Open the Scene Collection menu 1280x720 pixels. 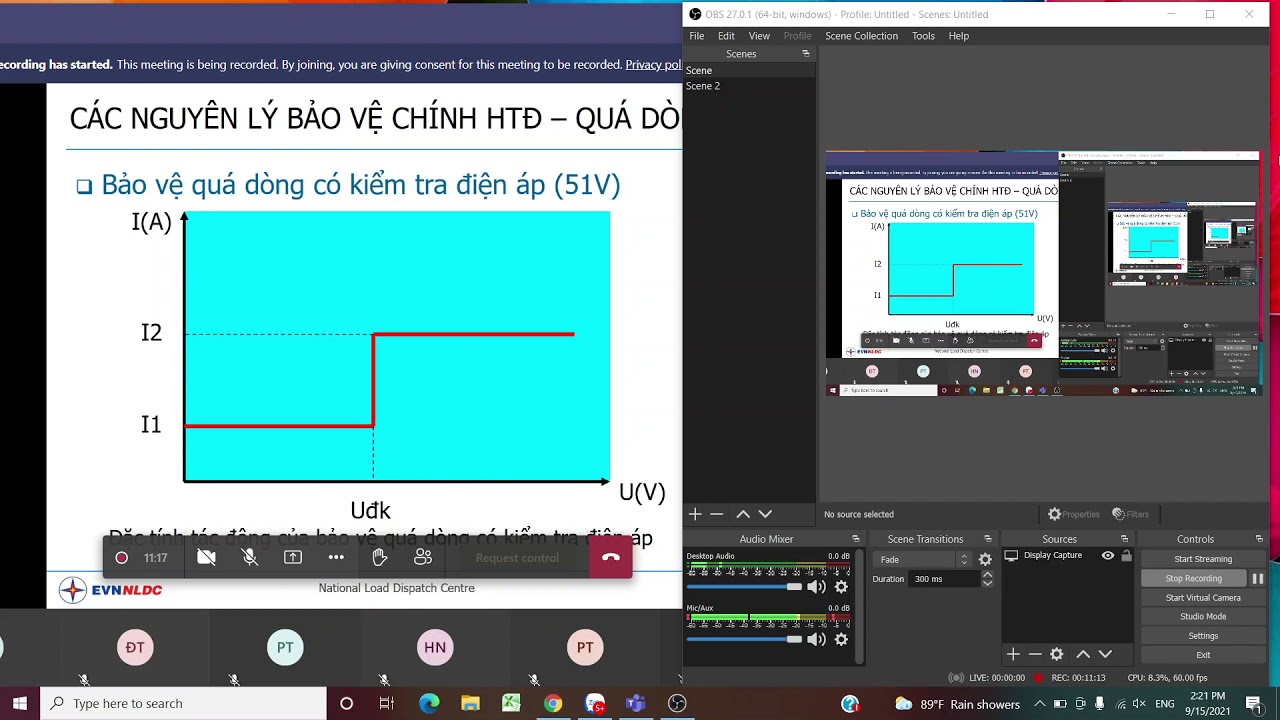861,36
